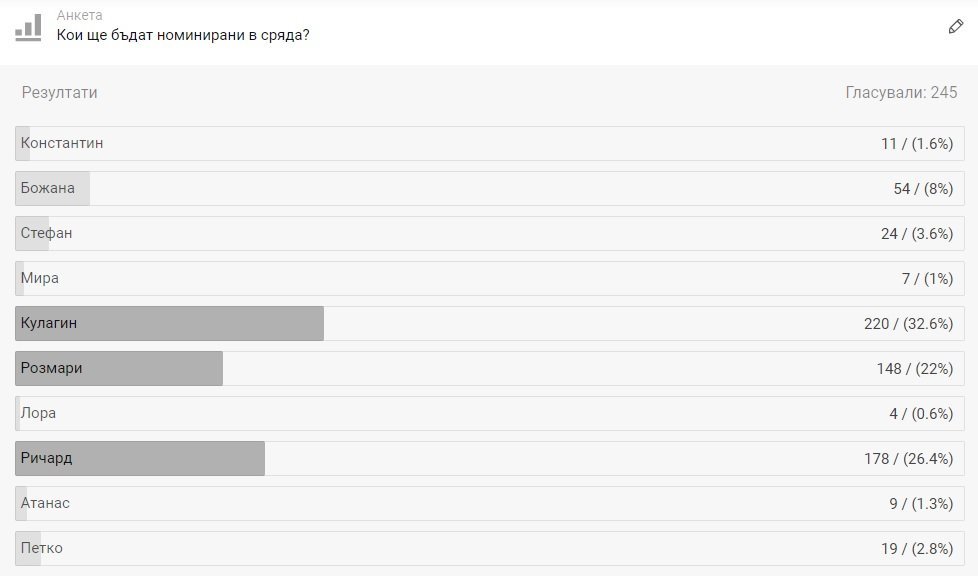Click the Мира poll option
The width and height of the screenshot is (978, 579).
pos(489,279)
